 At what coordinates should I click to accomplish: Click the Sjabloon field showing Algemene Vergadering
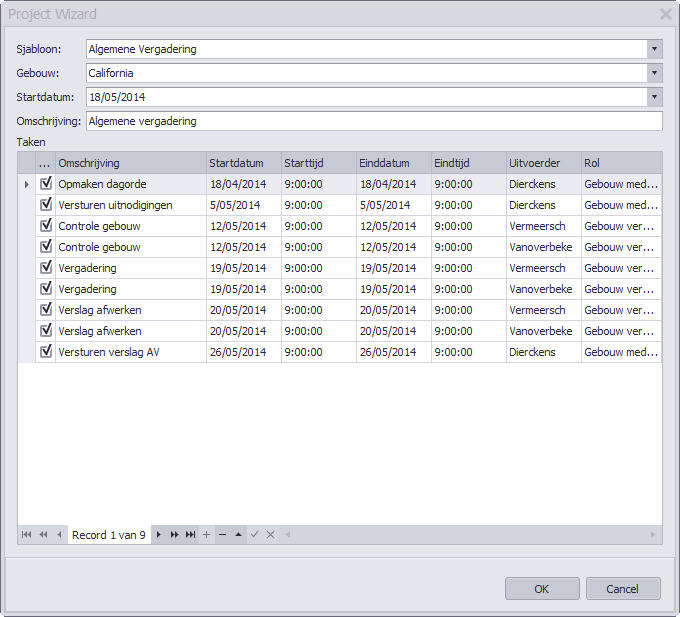pyautogui.click(x=366, y=49)
